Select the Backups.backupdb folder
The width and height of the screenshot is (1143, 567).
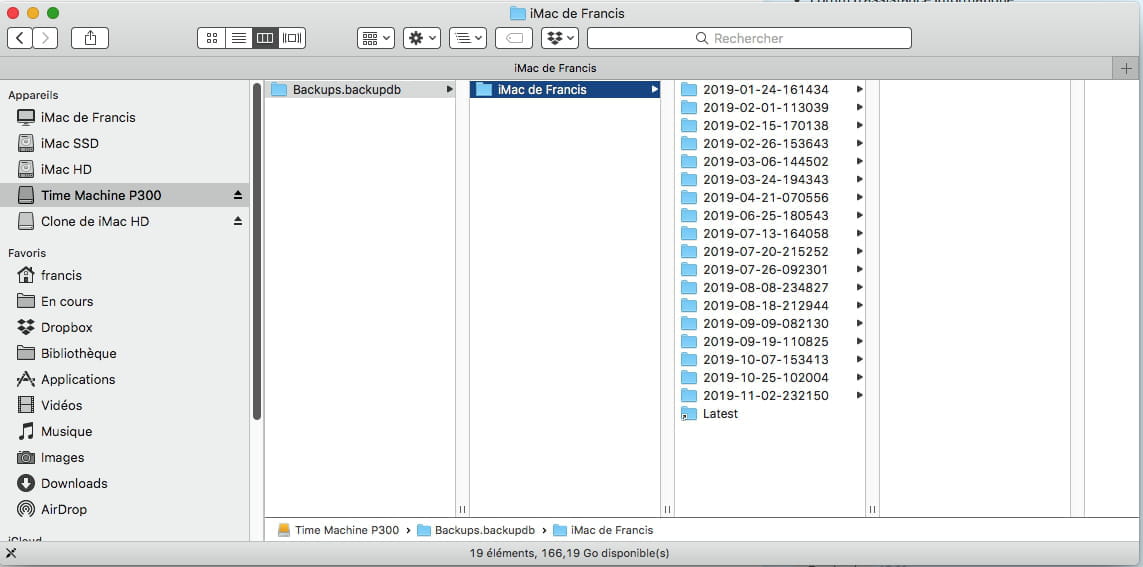click(360, 90)
